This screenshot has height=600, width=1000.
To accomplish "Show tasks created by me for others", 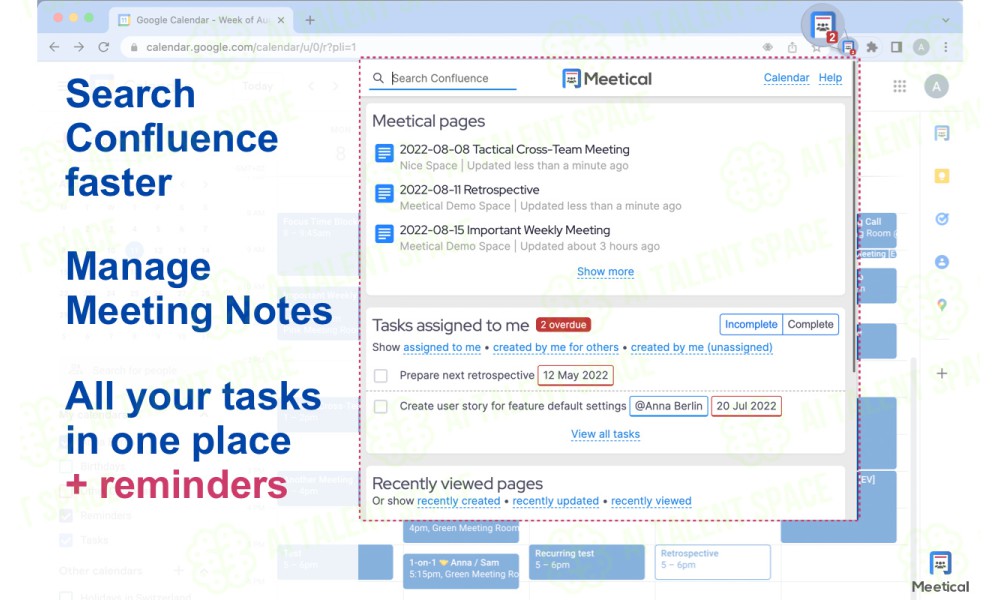I will pyautogui.click(x=555, y=348).
